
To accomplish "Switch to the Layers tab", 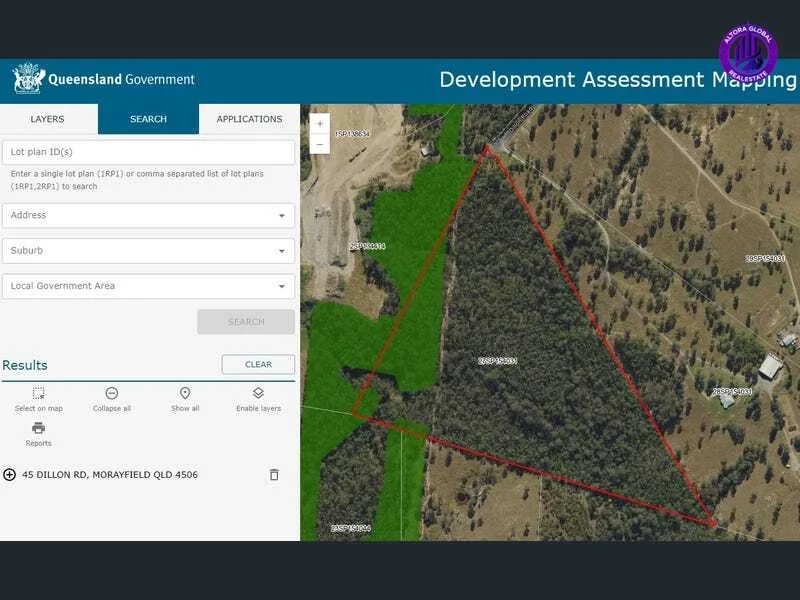I will [x=48, y=119].
